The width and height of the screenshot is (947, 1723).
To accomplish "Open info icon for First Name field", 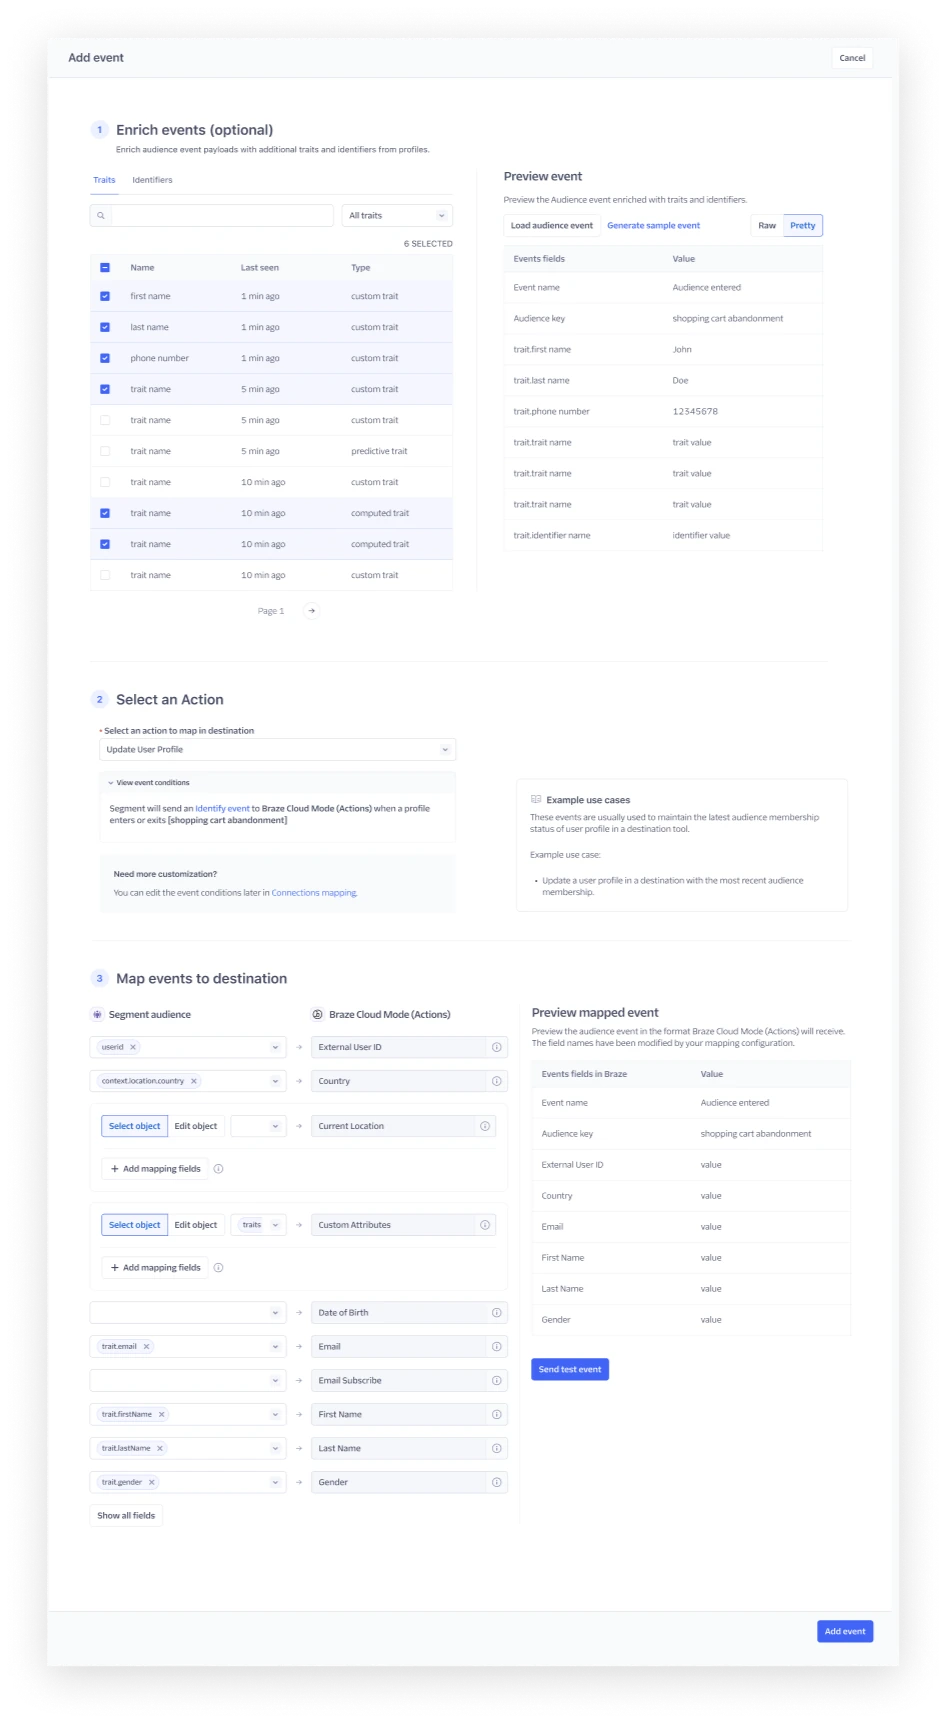I will (496, 1414).
